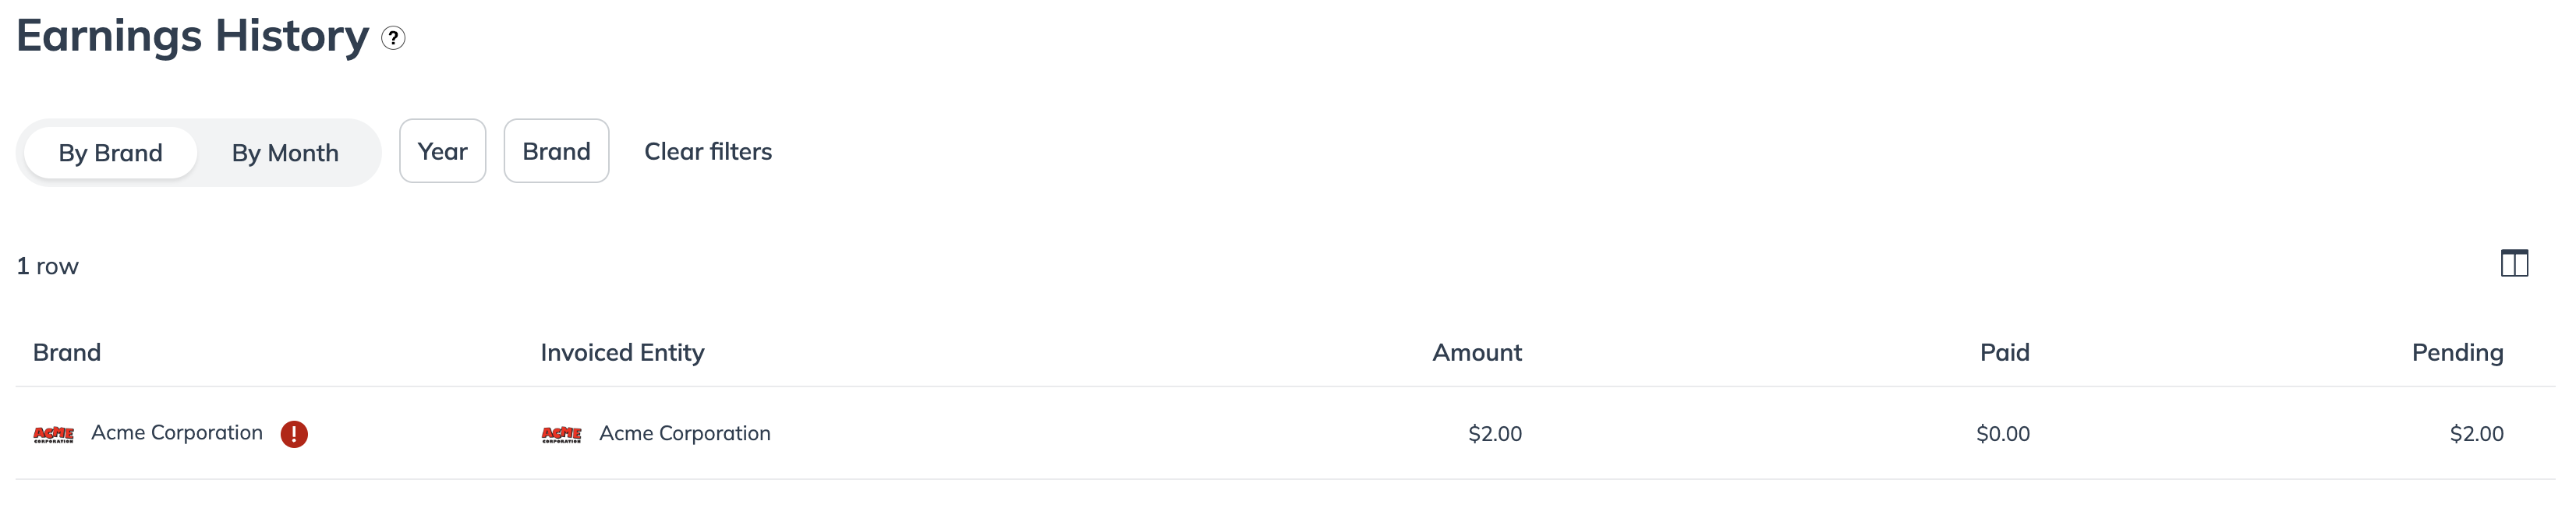The height and width of the screenshot is (508, 2576).
Task: Sort by the Invoiced Entity column header
Action: 622,352
